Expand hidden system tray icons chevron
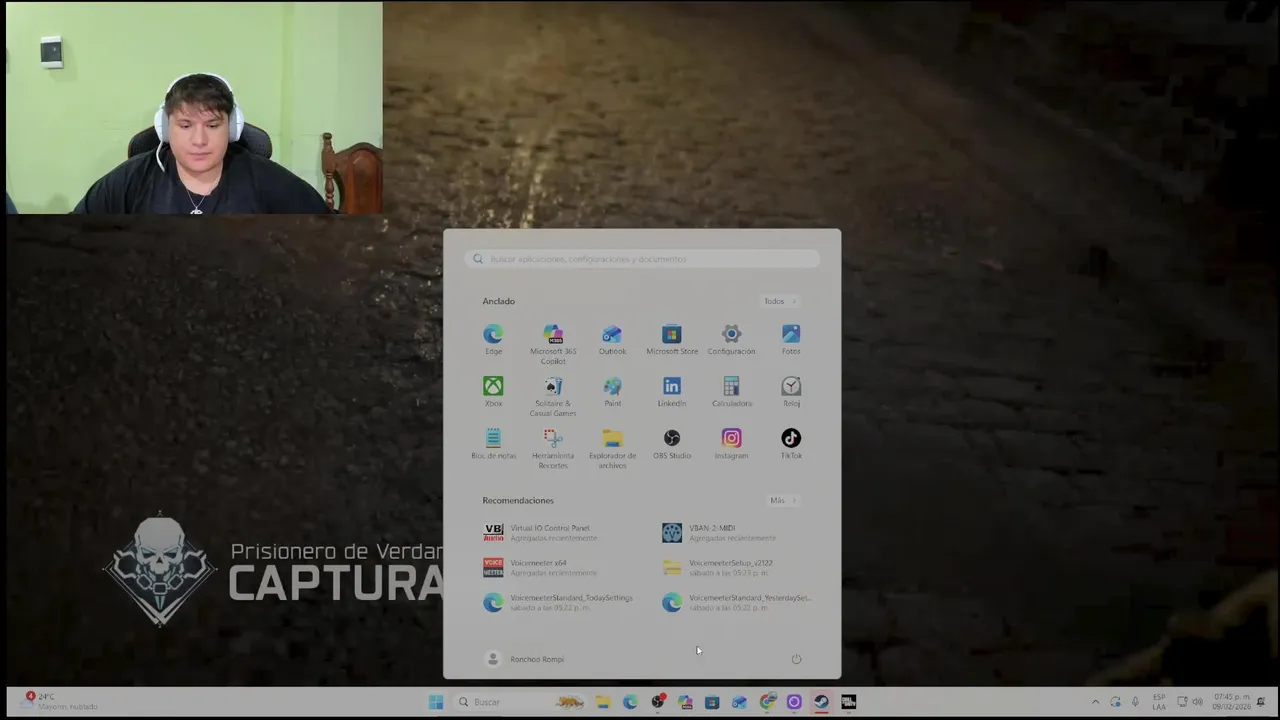This screenshot has height=720, width=1280. click(x=1095, y=702)
